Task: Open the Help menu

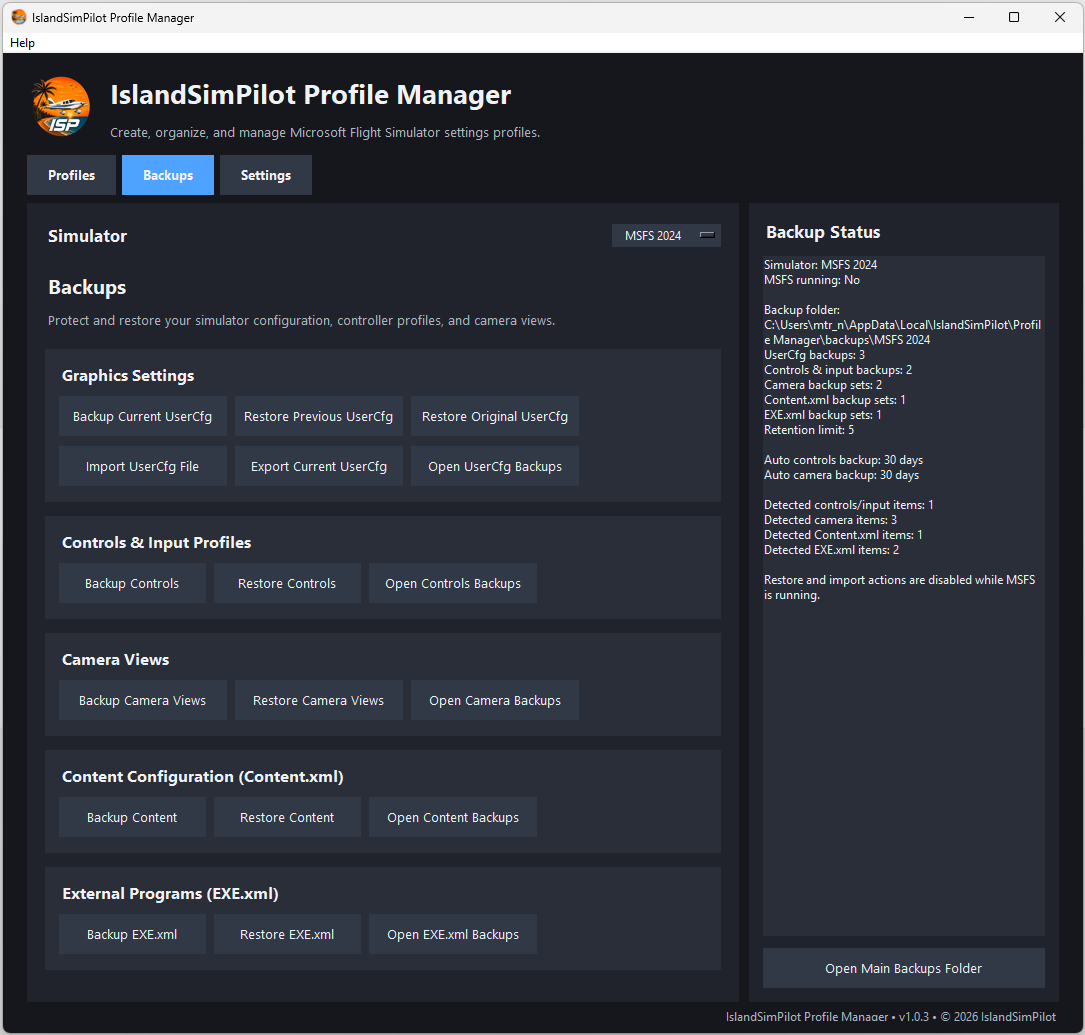Action: 22,43
